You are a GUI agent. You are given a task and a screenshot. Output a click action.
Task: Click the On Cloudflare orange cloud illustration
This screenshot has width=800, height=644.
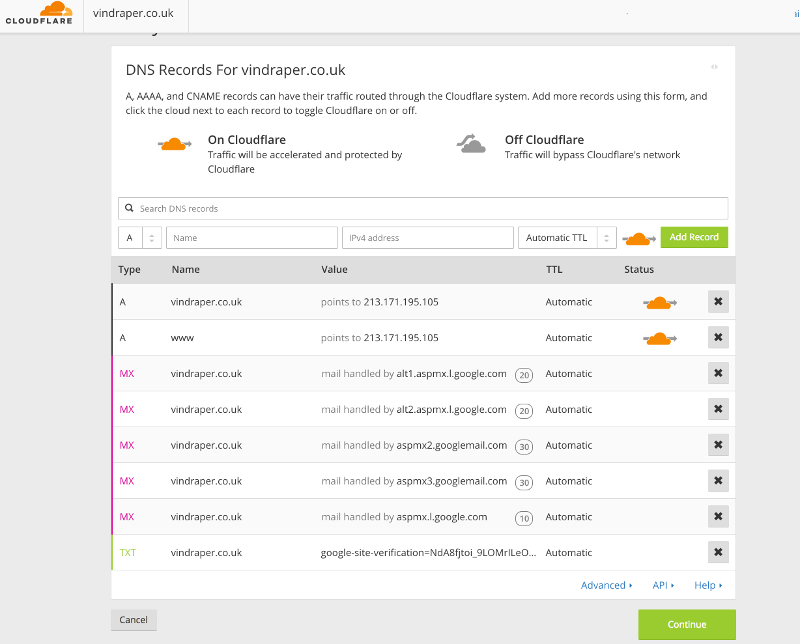[173, 144]
